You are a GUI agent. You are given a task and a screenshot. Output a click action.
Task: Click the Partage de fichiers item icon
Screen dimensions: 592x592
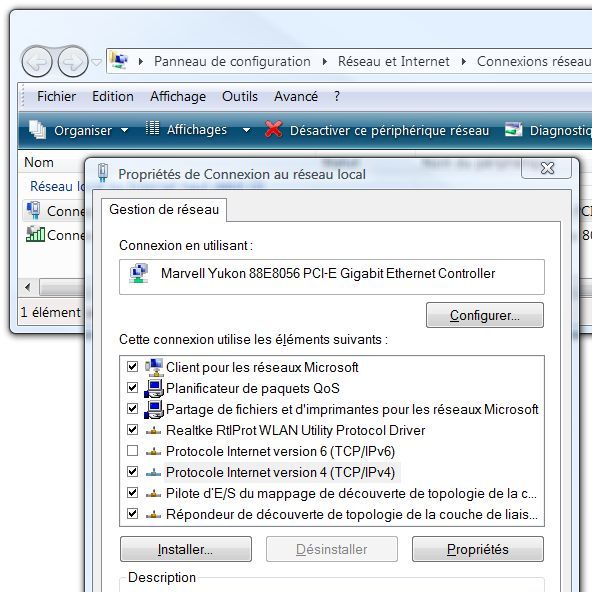coord(154,410)
